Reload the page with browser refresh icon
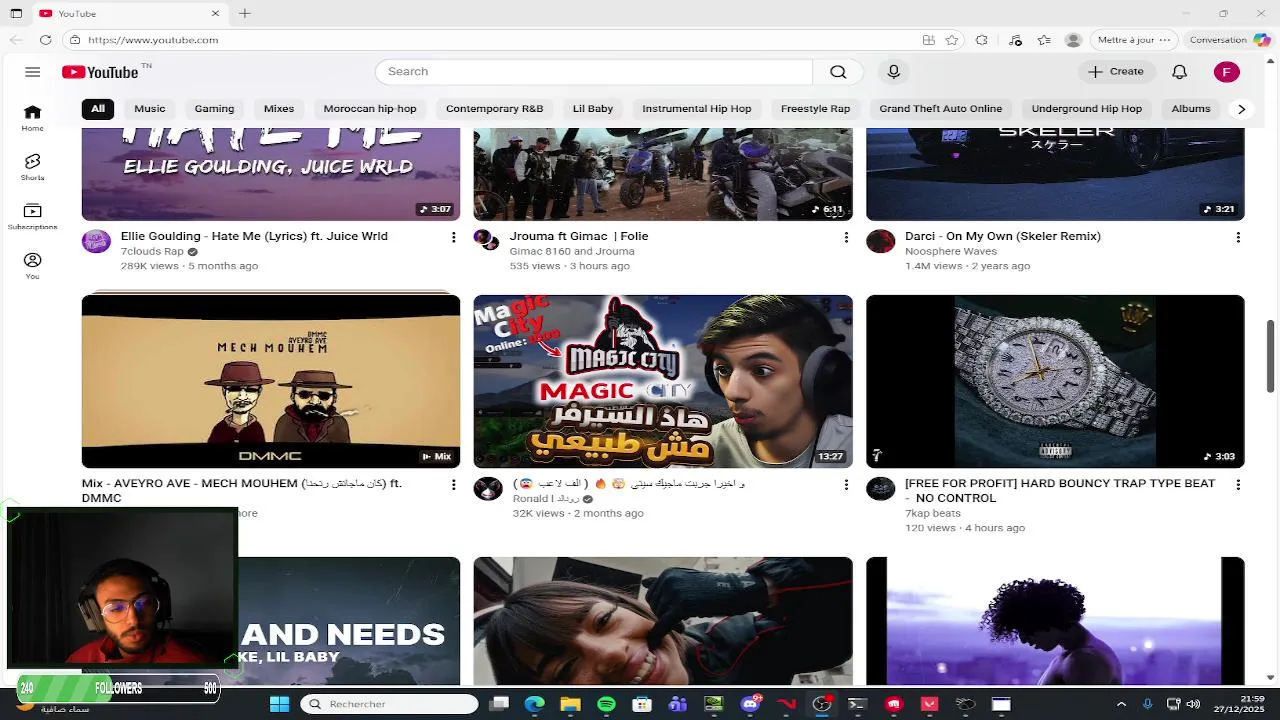Image resolution: width=1280 pixels, height=720 pixels. tap(45, 40)
